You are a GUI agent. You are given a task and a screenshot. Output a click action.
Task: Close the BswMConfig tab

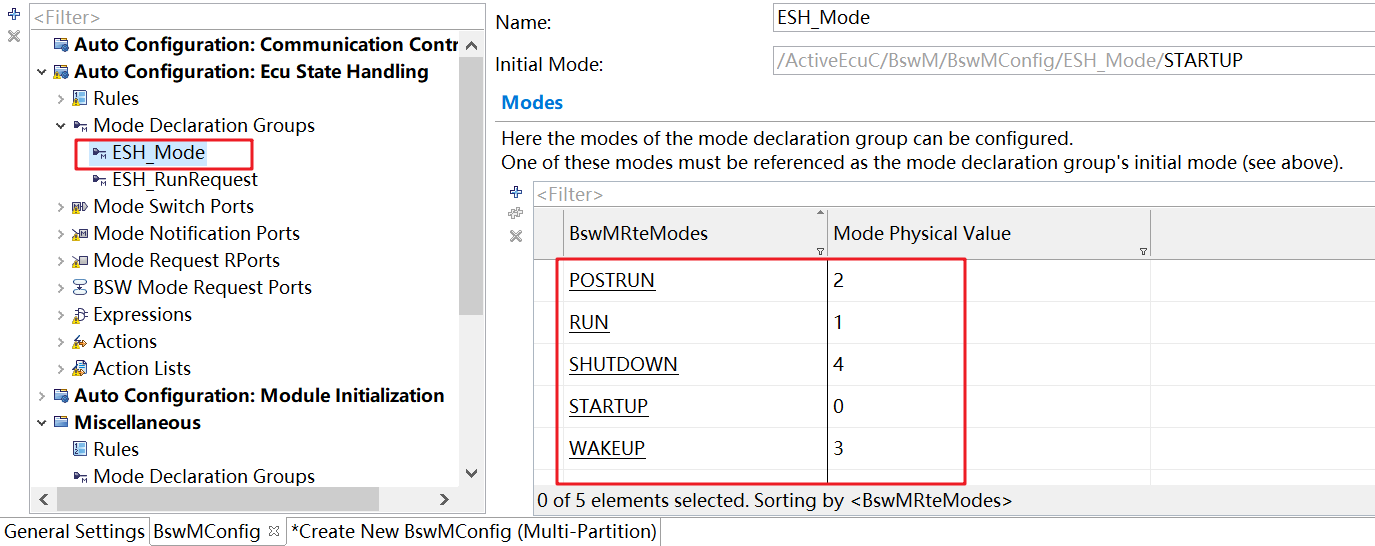pos(274,531)
